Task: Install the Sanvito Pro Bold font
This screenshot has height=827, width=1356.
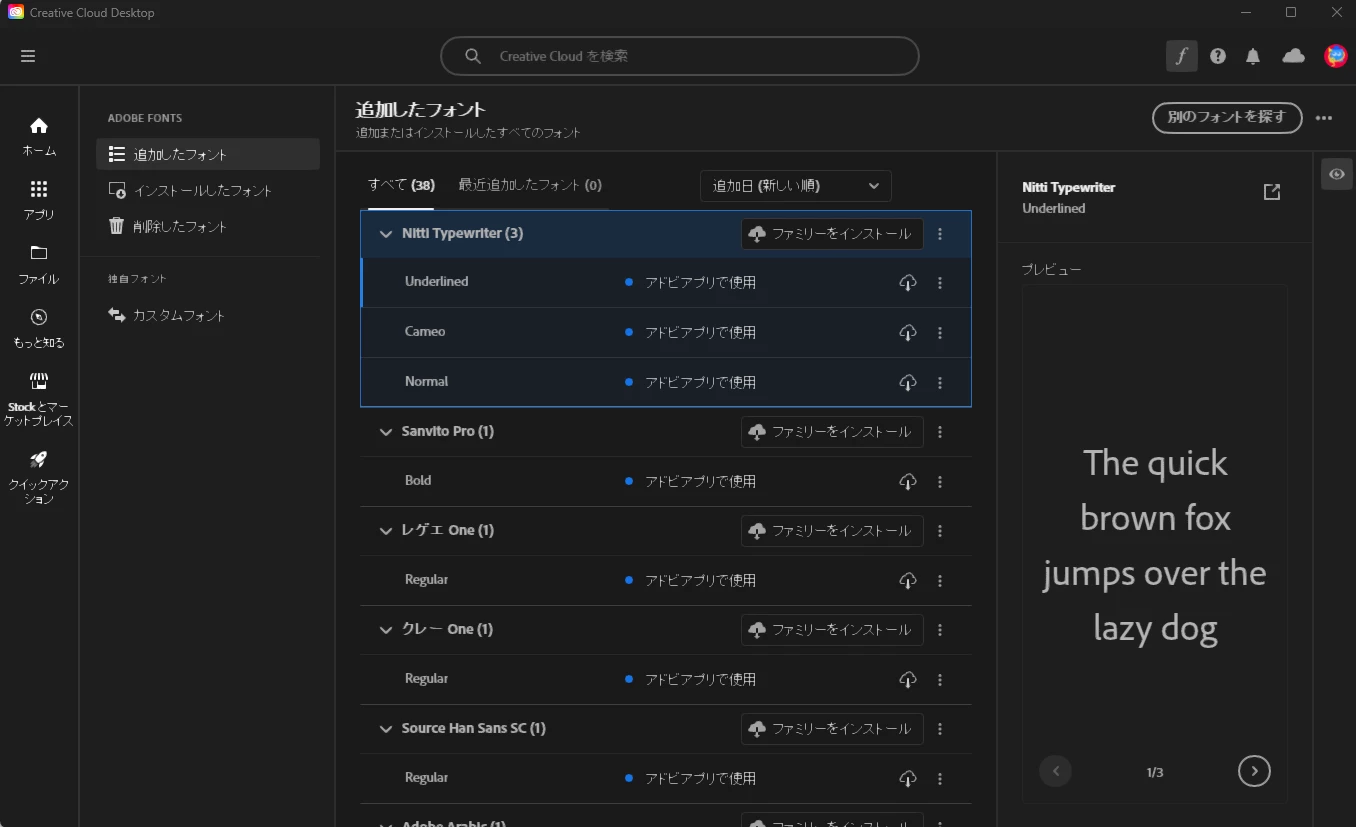Action: coord(907,481)
